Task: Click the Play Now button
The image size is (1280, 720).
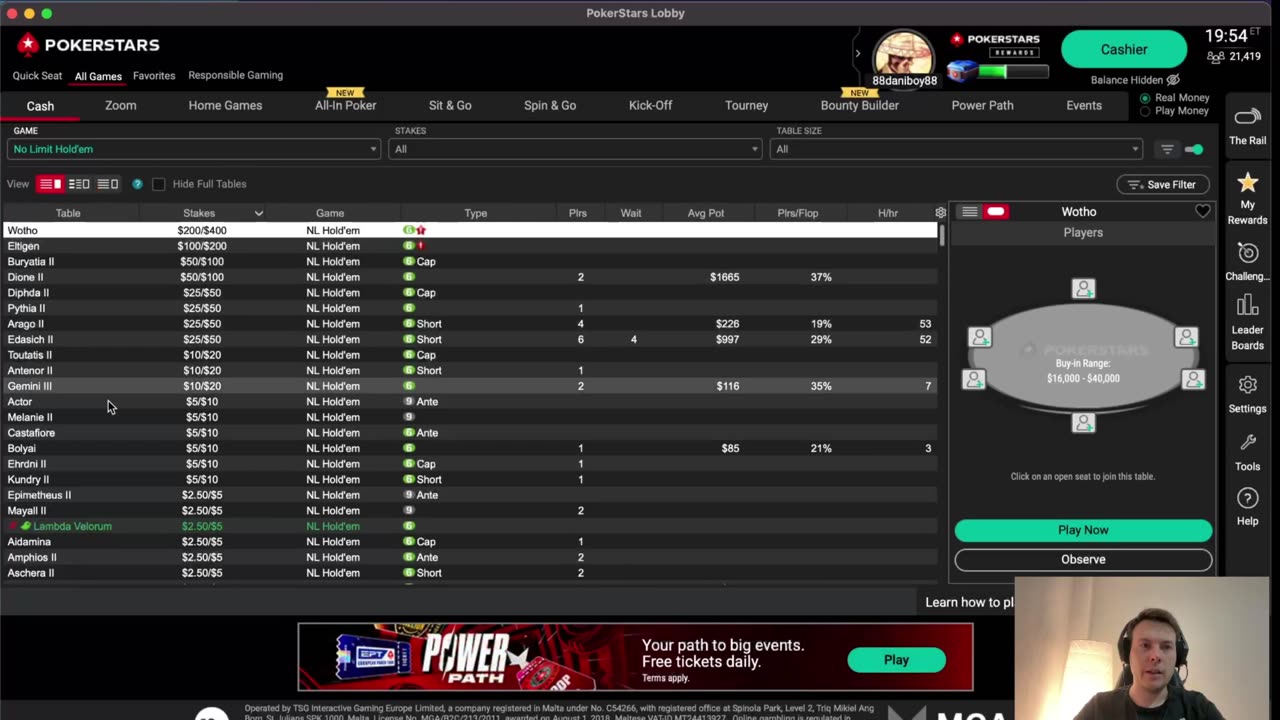Action: (x=1083, y=530)
